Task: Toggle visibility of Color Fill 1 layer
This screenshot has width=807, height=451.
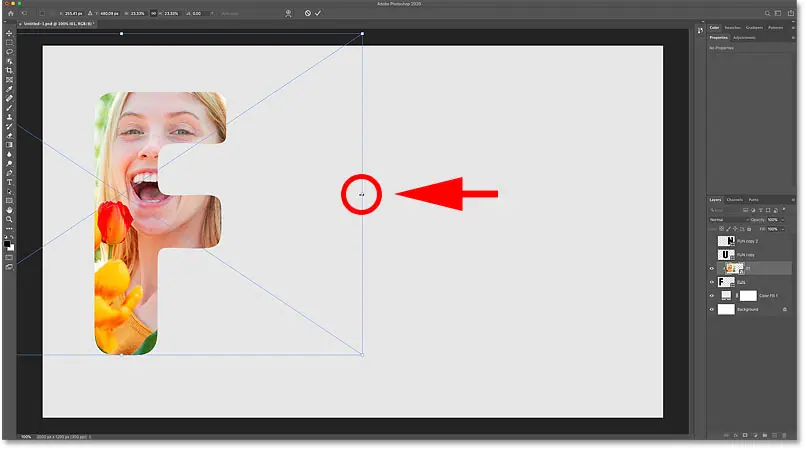Action: pos(712,297)
